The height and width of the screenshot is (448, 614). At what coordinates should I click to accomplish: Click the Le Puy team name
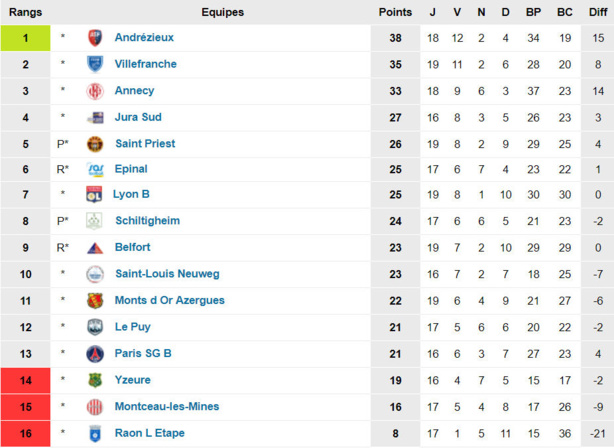pos(132,326)
